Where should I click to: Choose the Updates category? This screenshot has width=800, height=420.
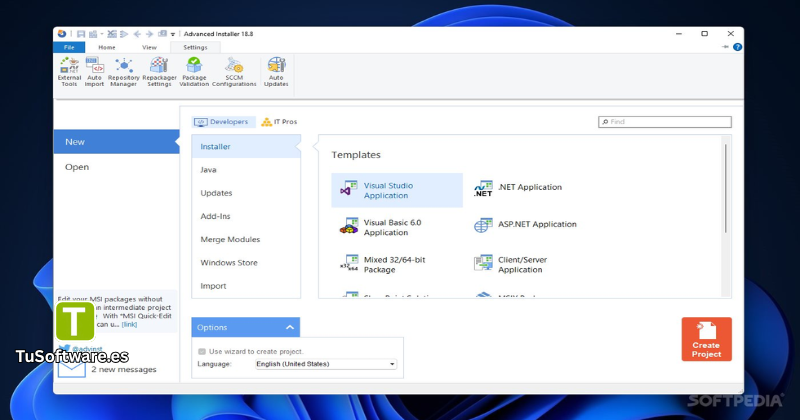tap(246, 193)
